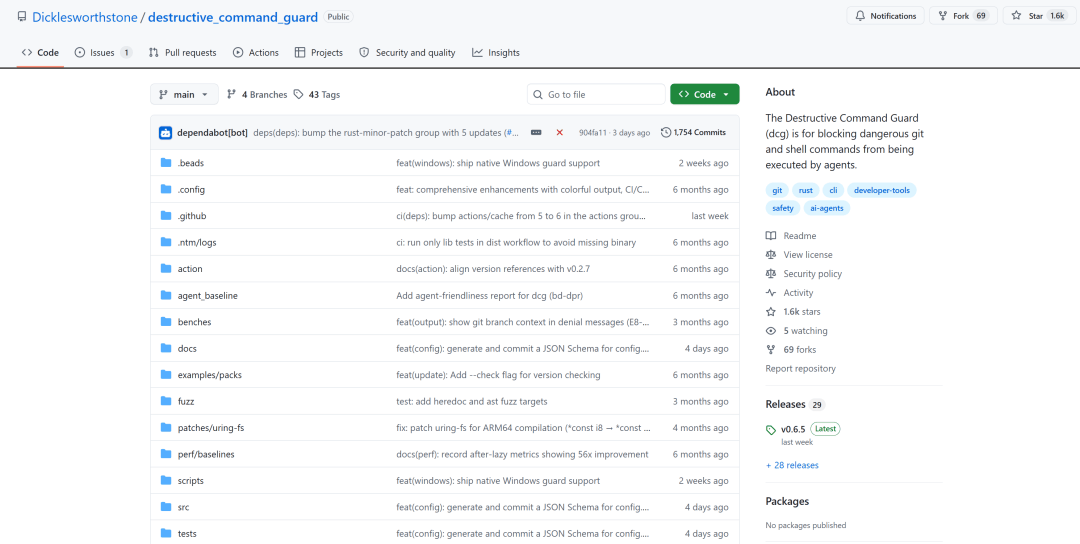The width and height of the screenshot is (1080, 544).
Task: Click the Activity pulse icon
Action: pyautogui.click(x=771, y=293)
